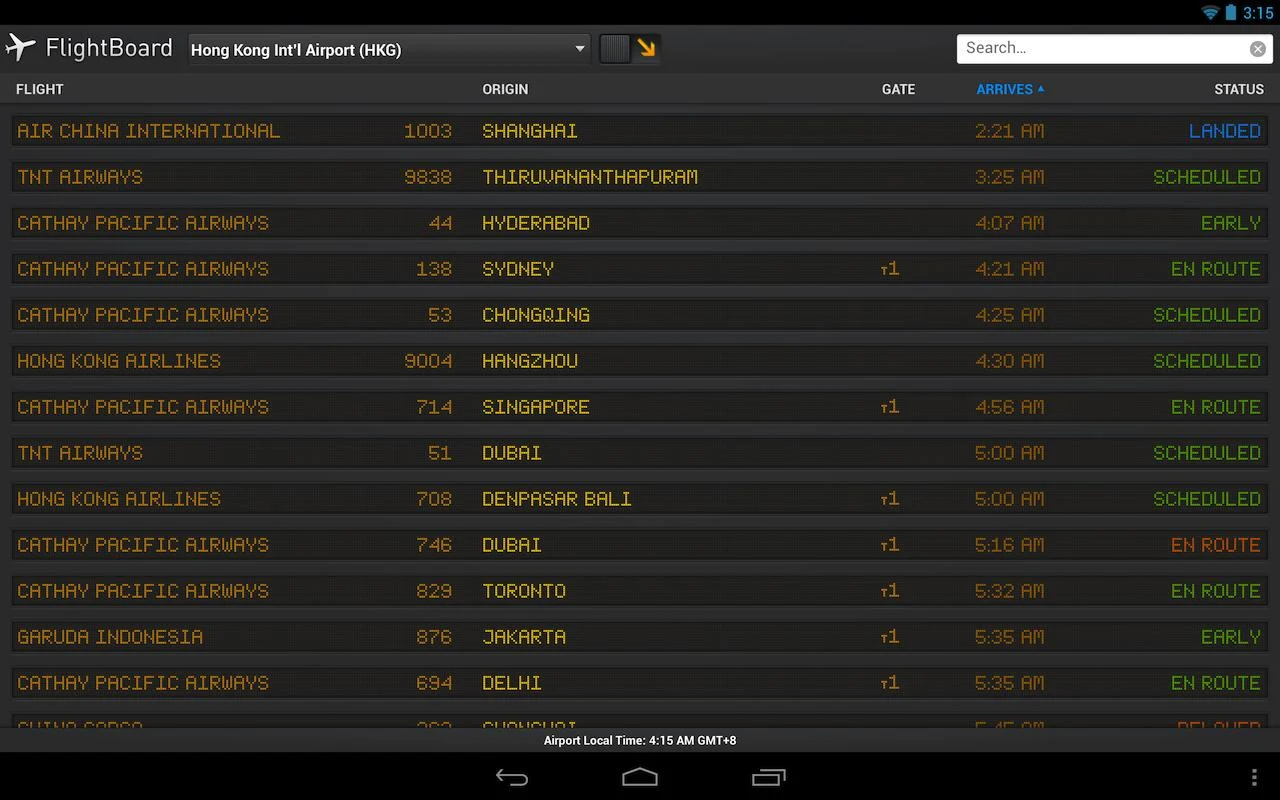
Task: Select flight number 44
Action: (x=440, y=223)
